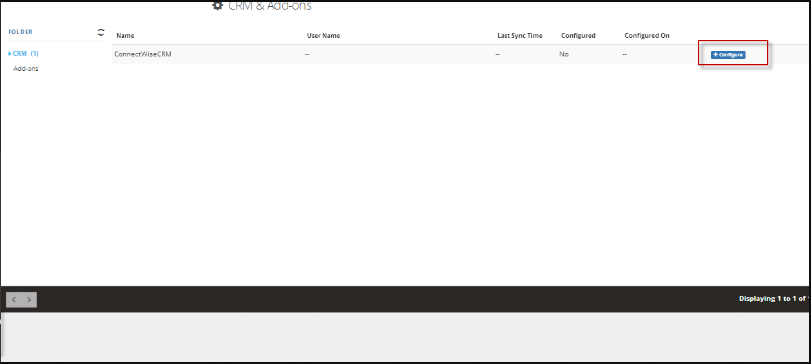Go to next page with right arrow

coord(29,299)
